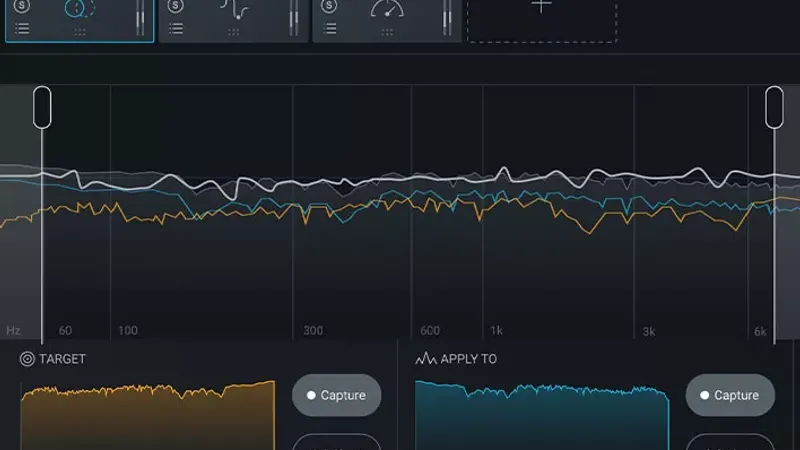Capture the TARGET spectrum
Viewport: 800px width, 450px height.
click(x=336, y=395)
